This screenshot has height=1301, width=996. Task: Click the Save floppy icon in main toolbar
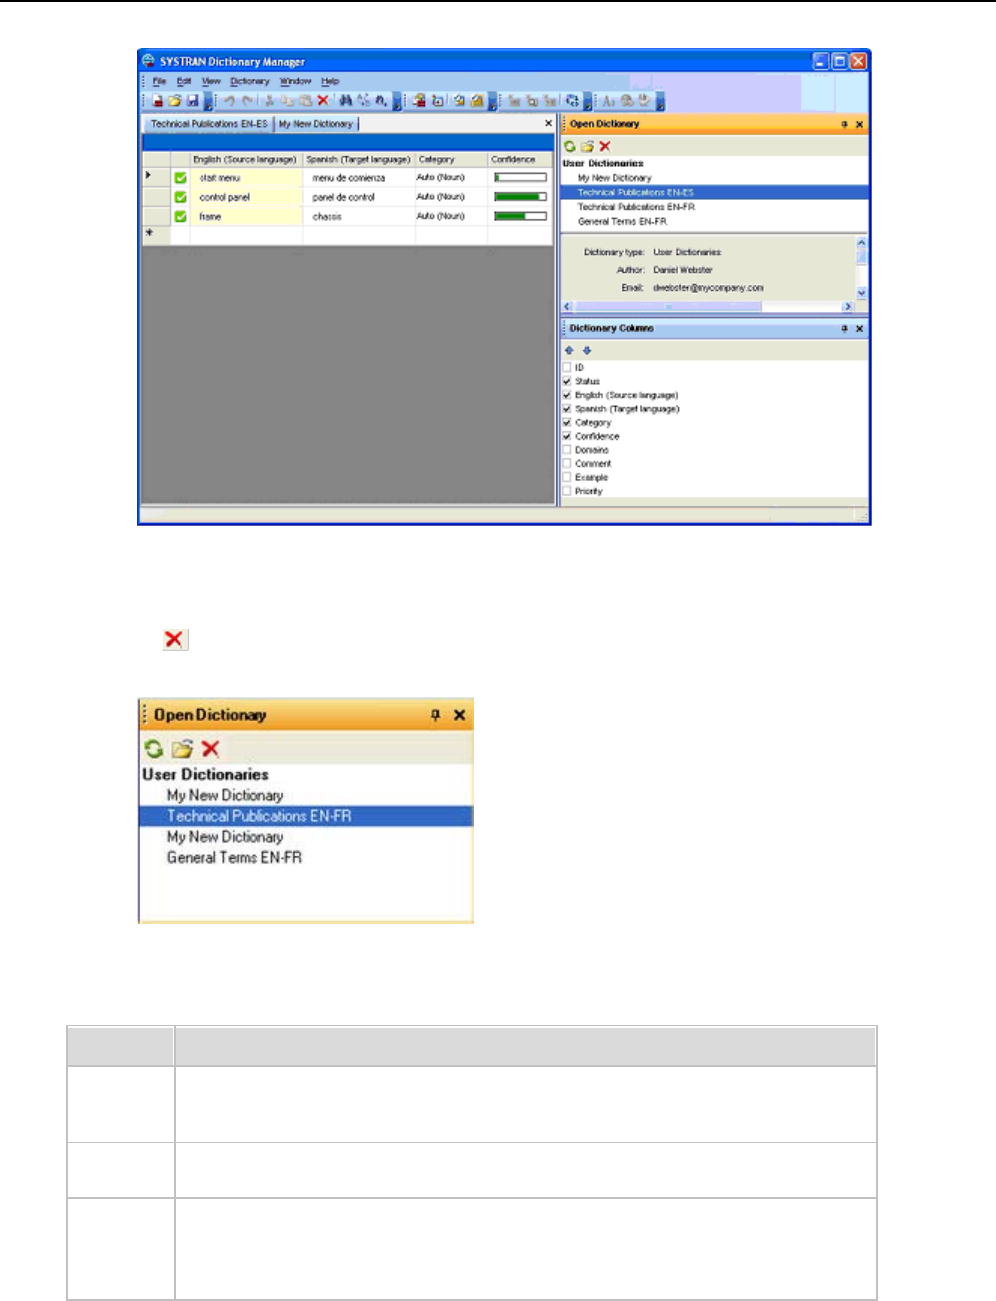[x=192, y=100]
